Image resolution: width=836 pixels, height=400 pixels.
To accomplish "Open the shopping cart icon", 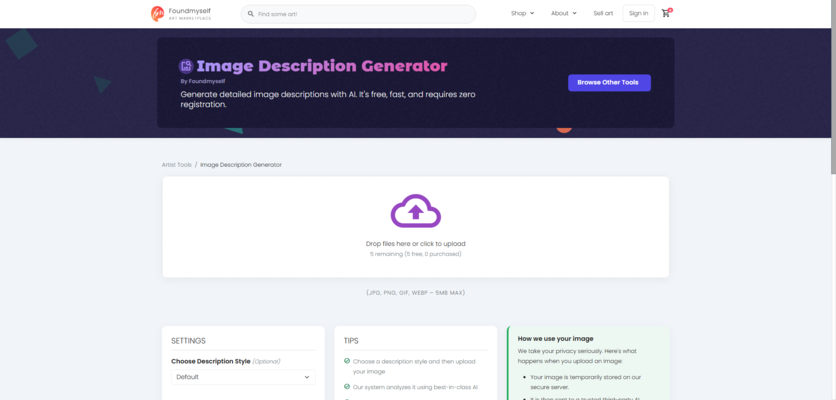I will click(666, 13).
